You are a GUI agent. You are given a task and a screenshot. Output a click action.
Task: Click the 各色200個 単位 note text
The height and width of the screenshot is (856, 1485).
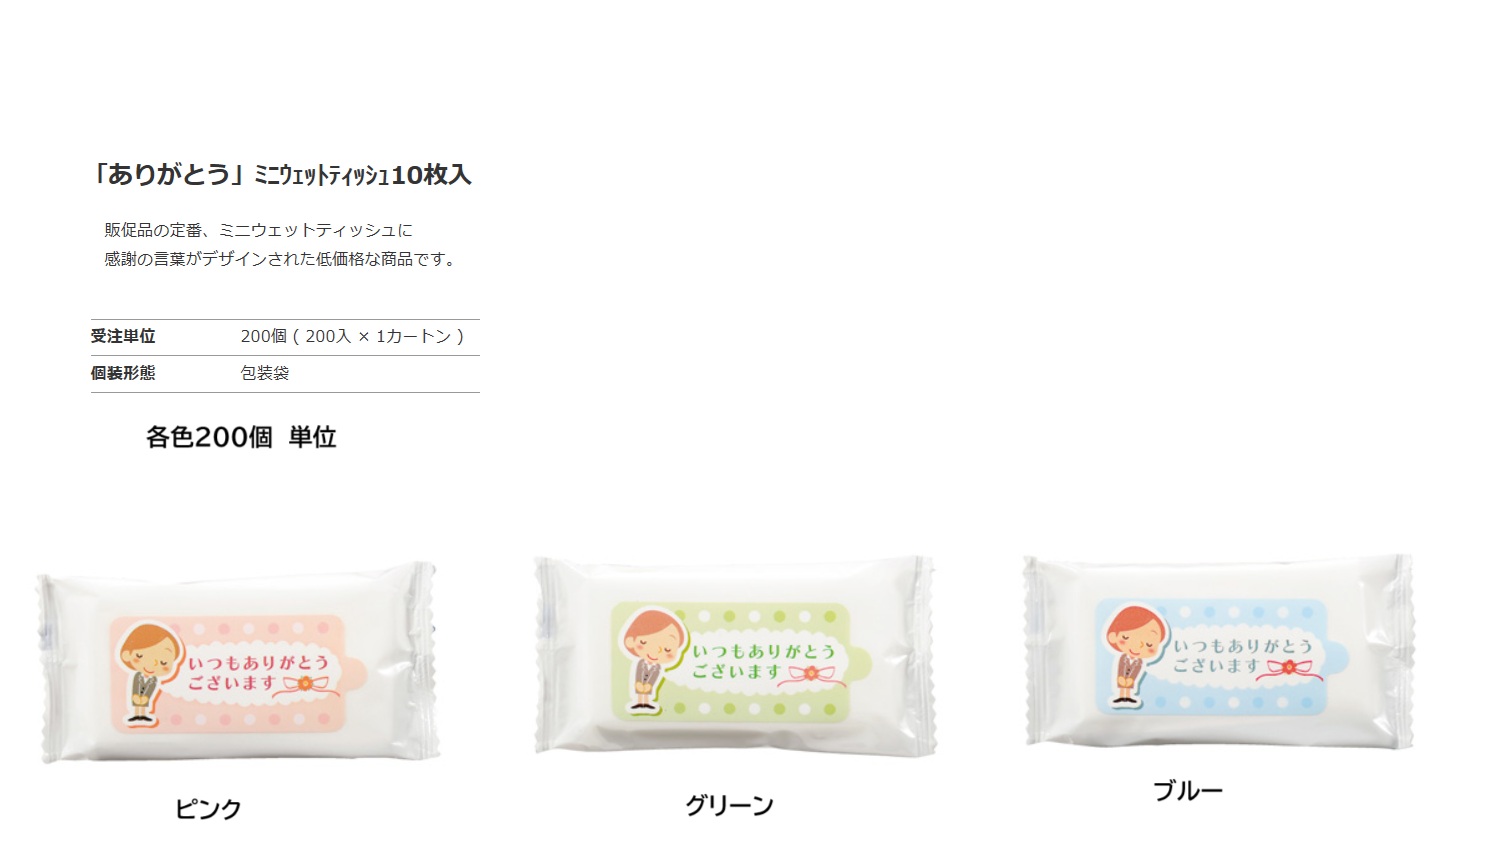(241, 437)
